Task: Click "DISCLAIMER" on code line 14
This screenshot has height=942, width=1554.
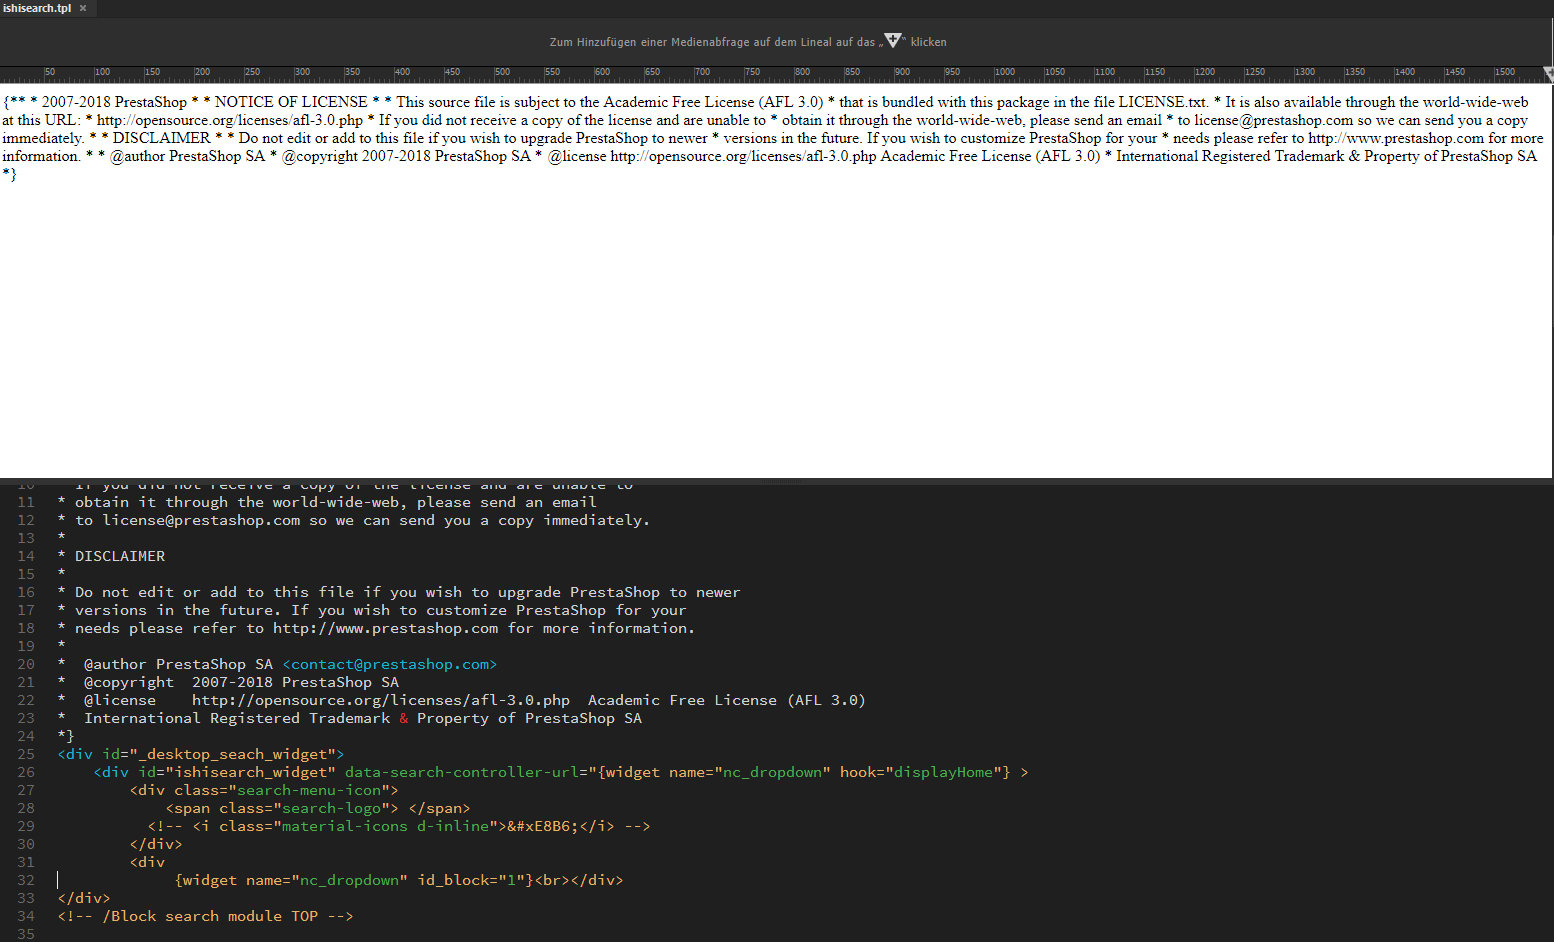Action: point(120,556)
